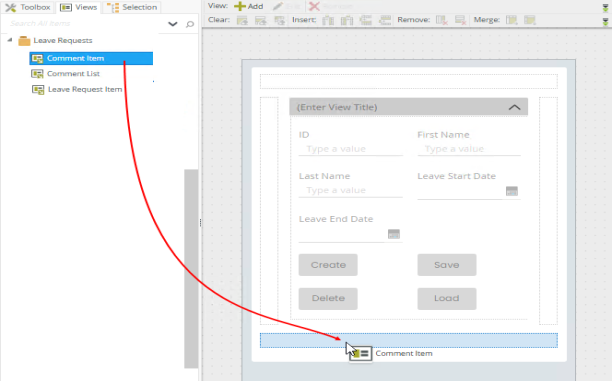Click the first Clear icon

pyautogui.click(x=242, y=20)
